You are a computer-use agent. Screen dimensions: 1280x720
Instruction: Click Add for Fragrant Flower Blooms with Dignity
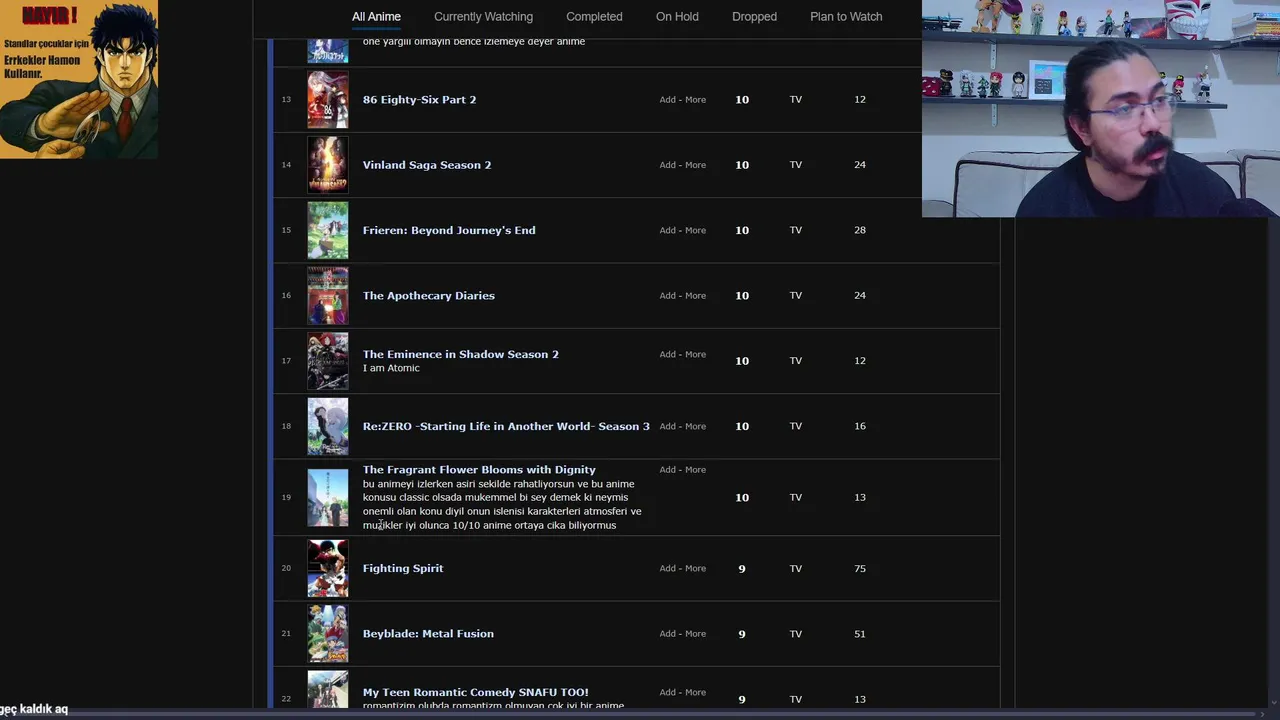click(x=667, y=469)
